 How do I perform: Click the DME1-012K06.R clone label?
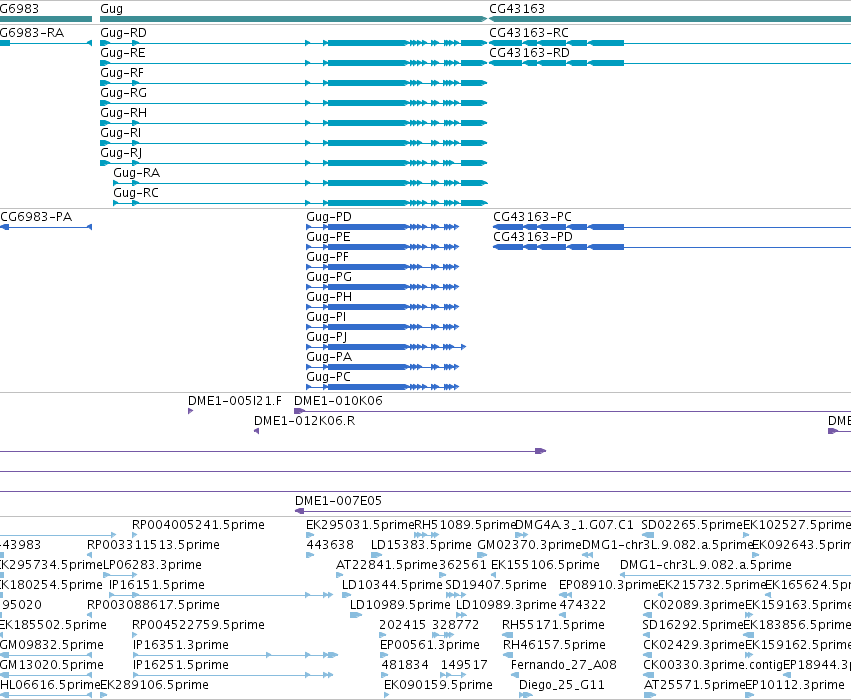(x=304, y=421)
